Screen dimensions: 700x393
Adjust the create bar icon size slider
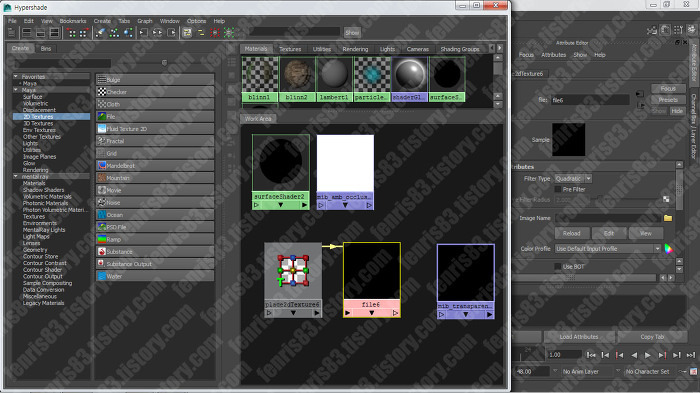point(164,63)
